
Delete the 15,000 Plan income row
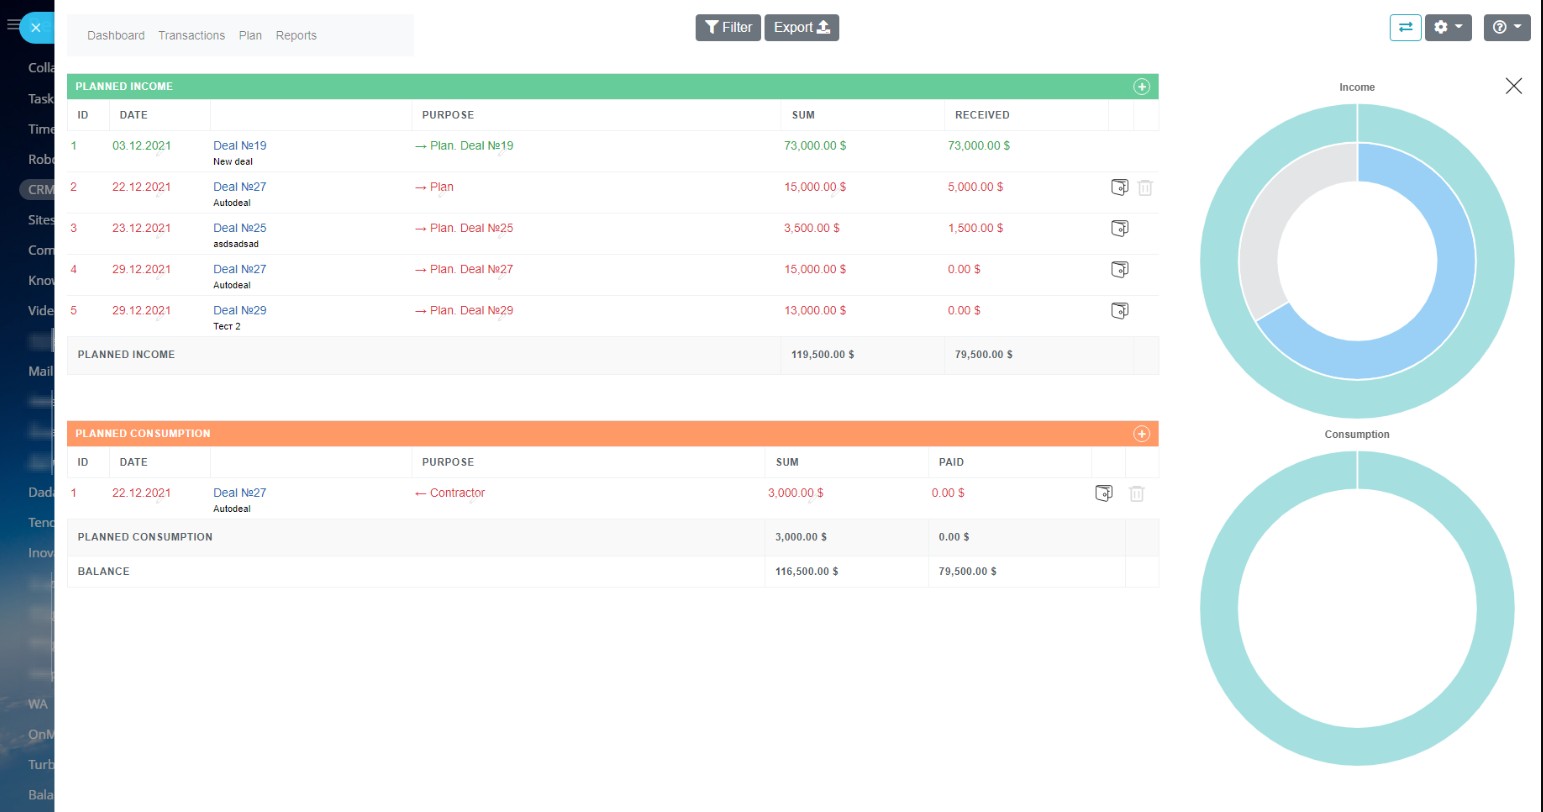point(1145,188)
